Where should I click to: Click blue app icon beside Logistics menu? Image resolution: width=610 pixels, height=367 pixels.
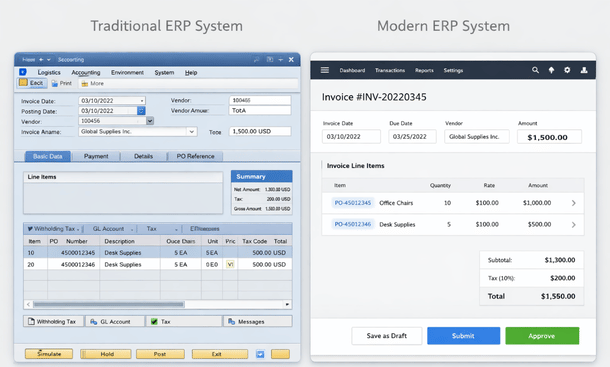tap(23, 72)
